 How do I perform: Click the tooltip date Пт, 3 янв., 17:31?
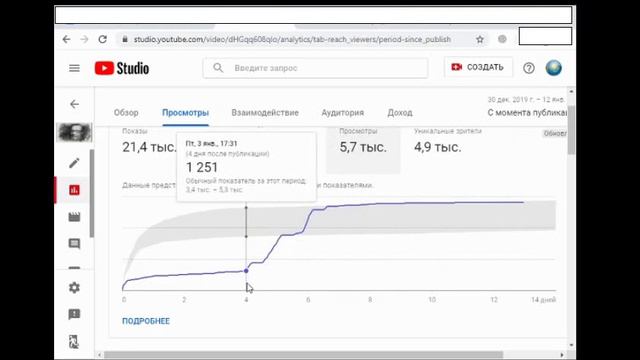pos(211,144)
